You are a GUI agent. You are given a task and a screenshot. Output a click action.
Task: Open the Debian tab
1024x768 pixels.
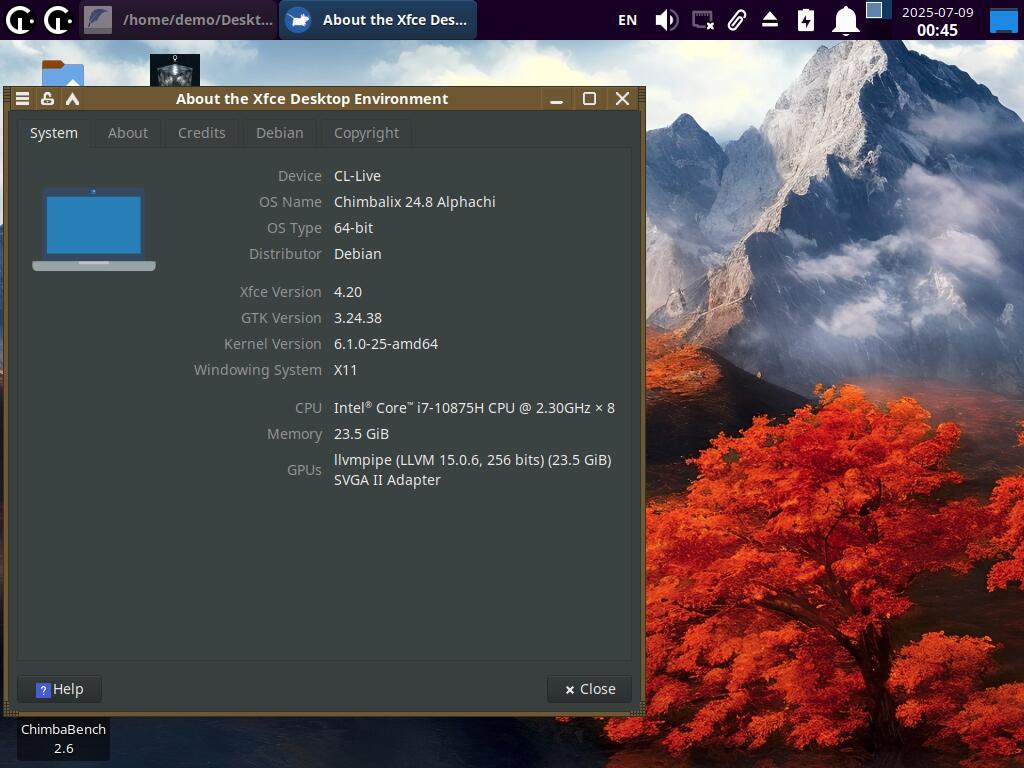pyautogui.click(x=280, y=133)
